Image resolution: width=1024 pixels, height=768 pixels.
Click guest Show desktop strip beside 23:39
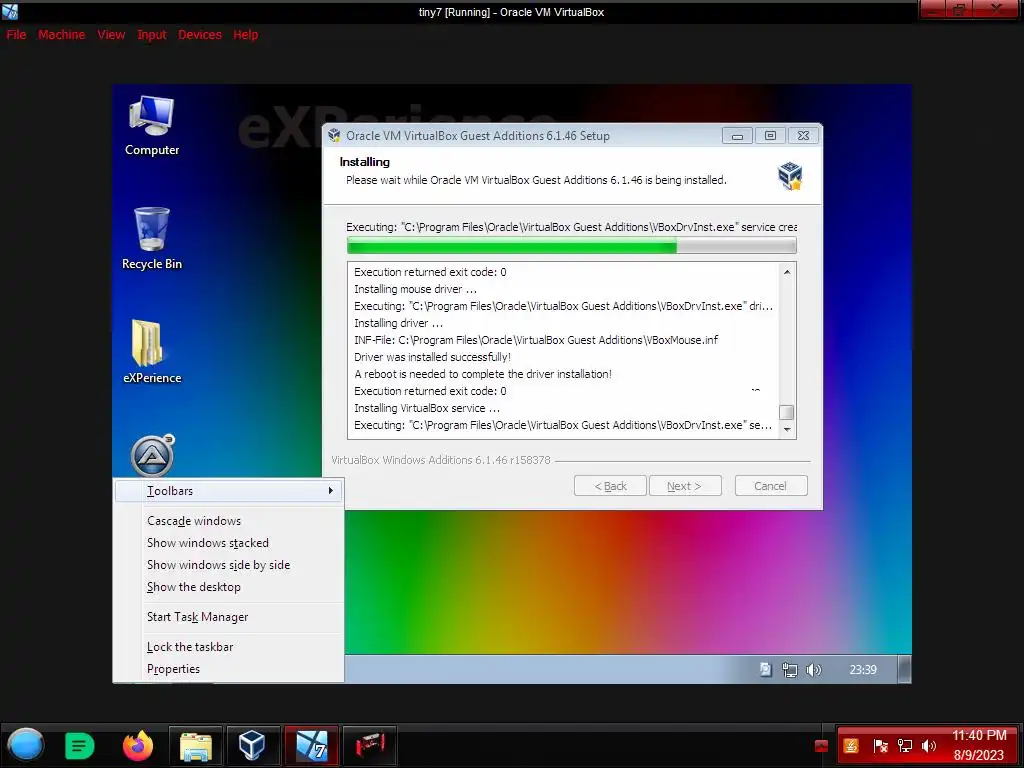[904, 669]
